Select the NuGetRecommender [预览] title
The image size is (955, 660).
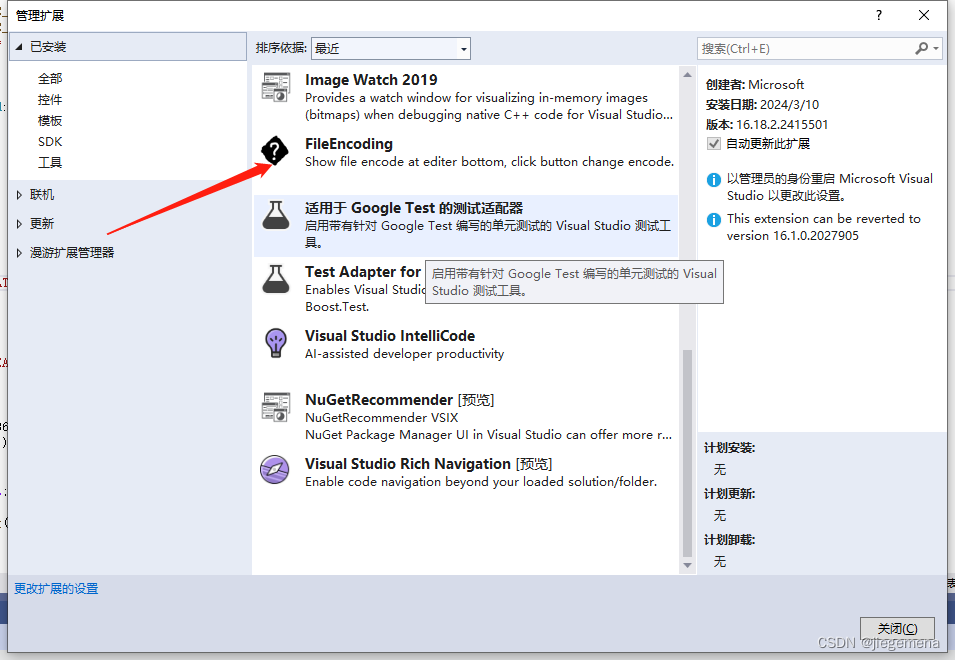(400, 399)
